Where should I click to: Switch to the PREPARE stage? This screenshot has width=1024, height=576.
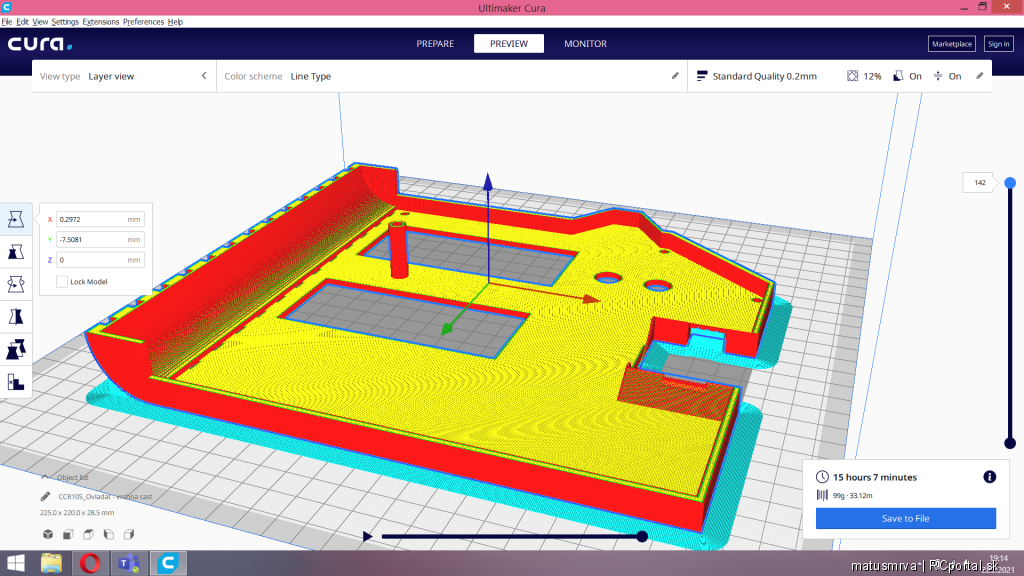point(435,44)
